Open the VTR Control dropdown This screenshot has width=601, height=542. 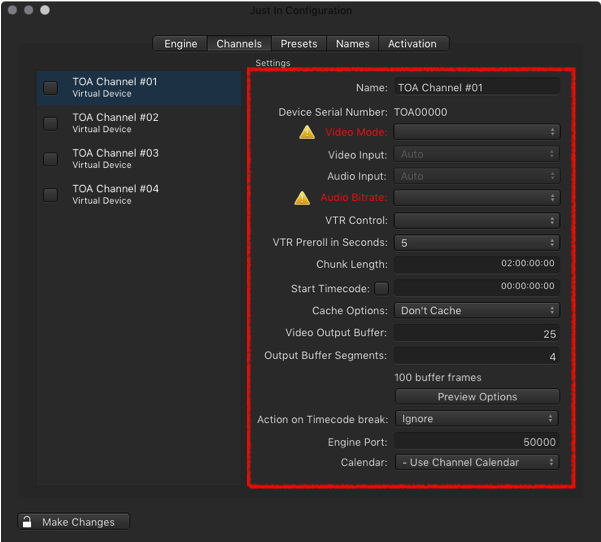(x=477, y=220)
